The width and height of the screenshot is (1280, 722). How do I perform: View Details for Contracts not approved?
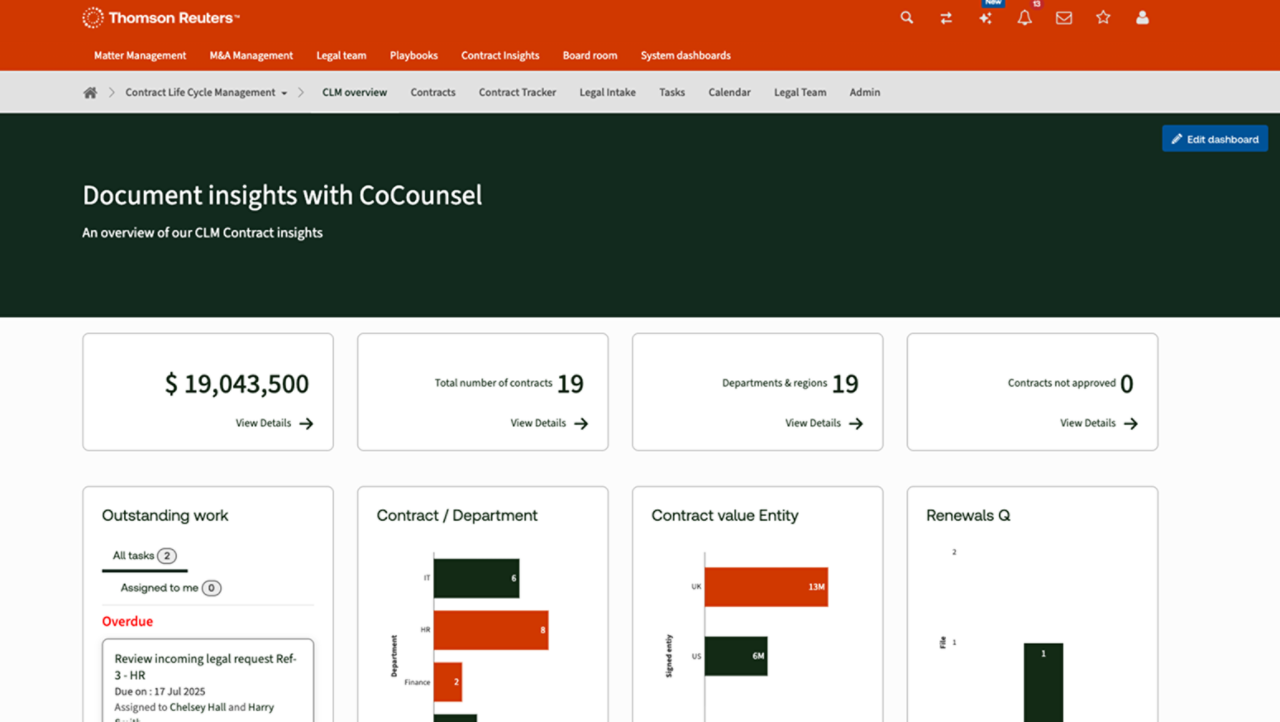pos(1098,423)
